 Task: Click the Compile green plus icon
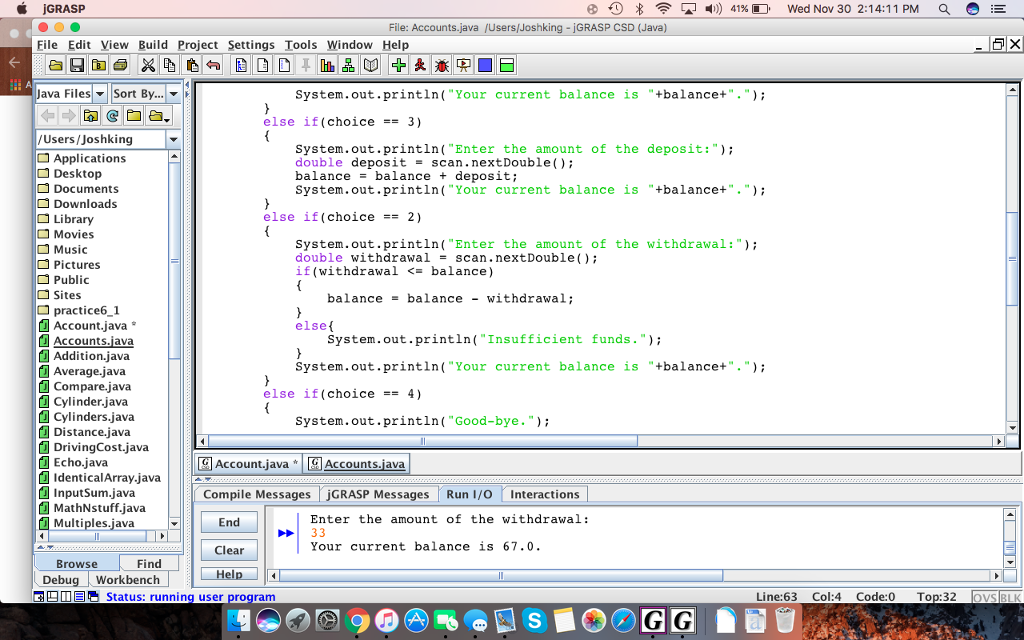pyautogui.click(x=398, y=66)
